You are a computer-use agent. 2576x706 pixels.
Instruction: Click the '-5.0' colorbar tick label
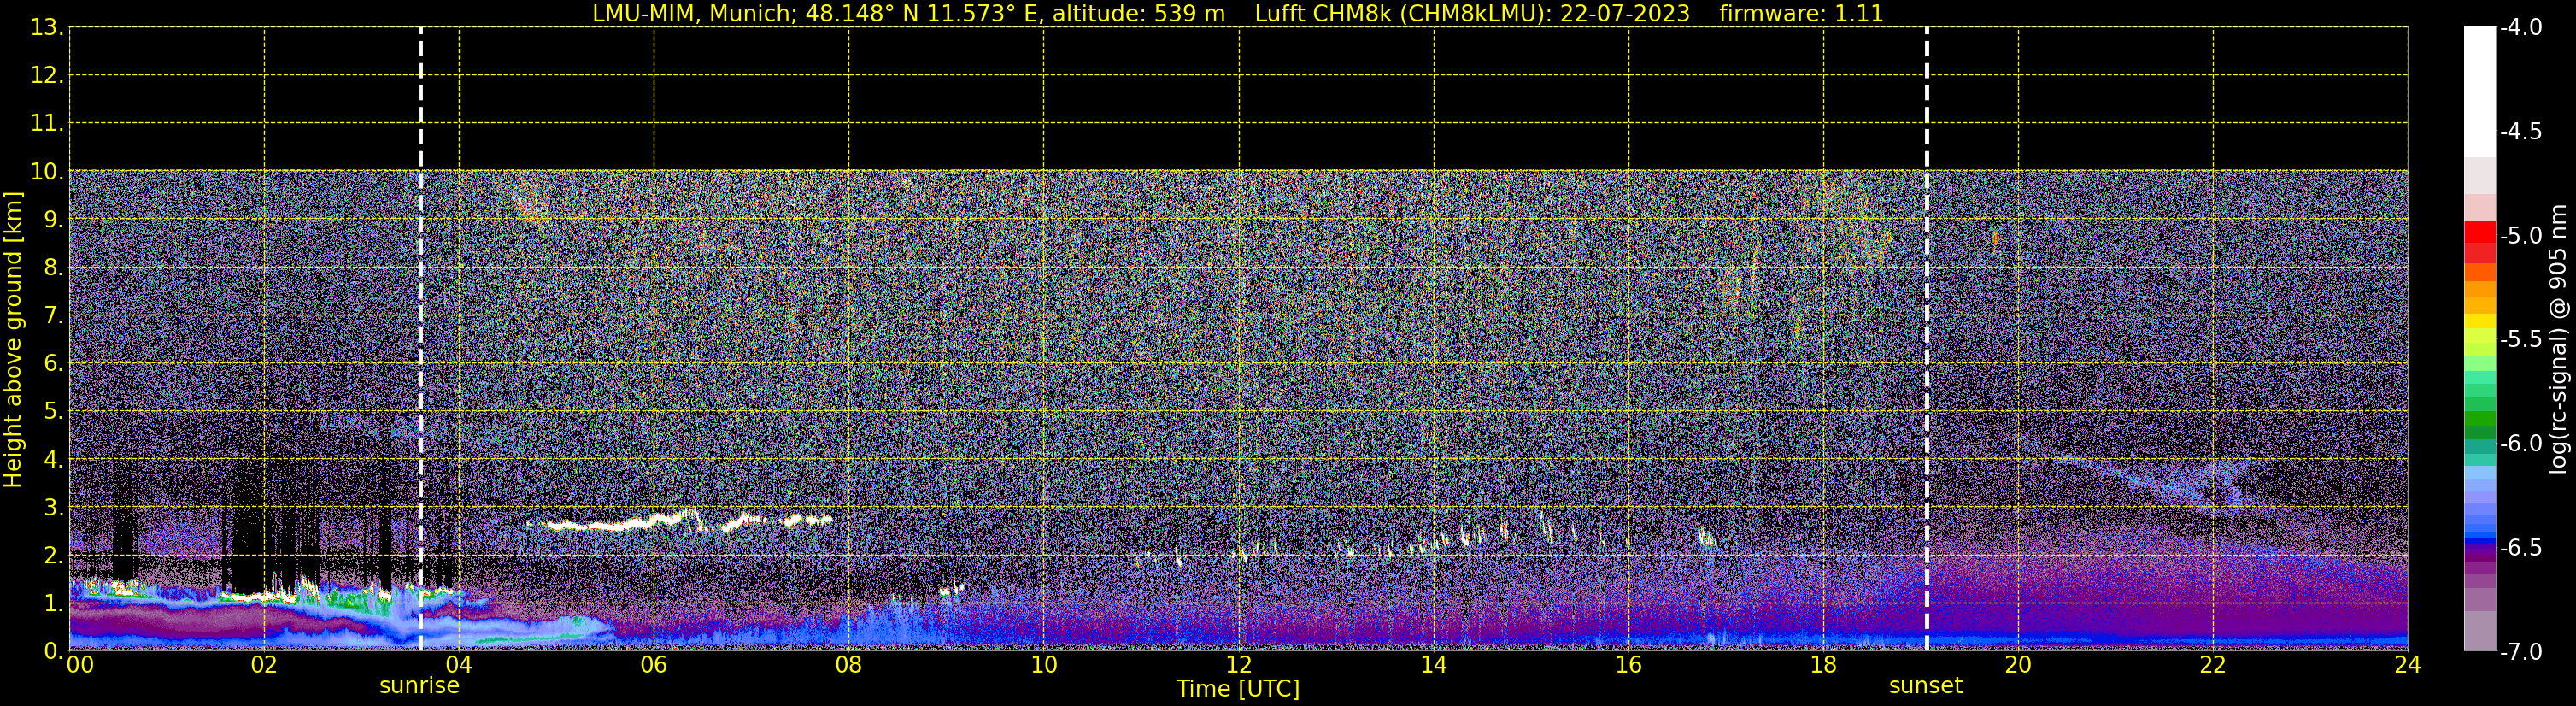pyautogui.click(x=2520, y=236)
